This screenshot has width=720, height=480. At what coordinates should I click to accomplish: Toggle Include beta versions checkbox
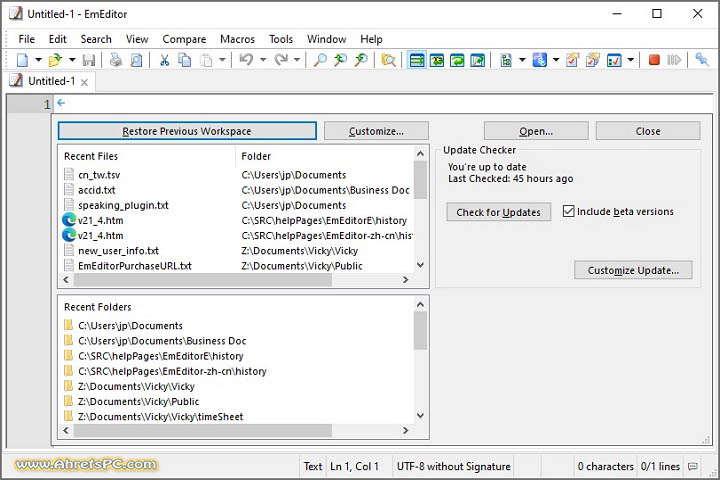[568, 211]
